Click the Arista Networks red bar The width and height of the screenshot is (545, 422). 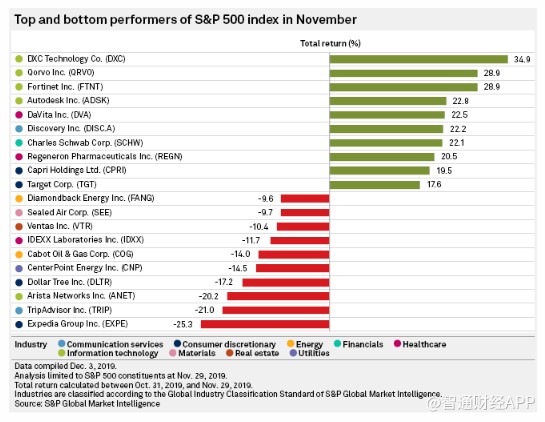coord(278,296)
